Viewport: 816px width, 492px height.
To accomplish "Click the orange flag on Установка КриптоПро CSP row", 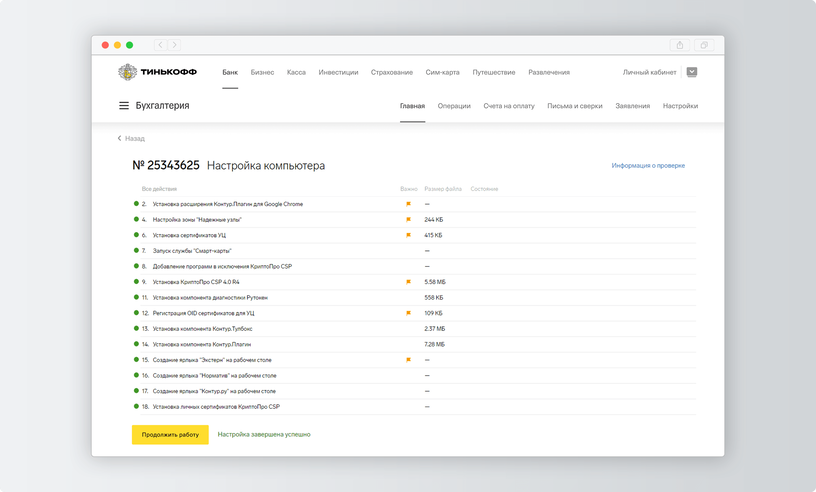I will tap(409, 282).
